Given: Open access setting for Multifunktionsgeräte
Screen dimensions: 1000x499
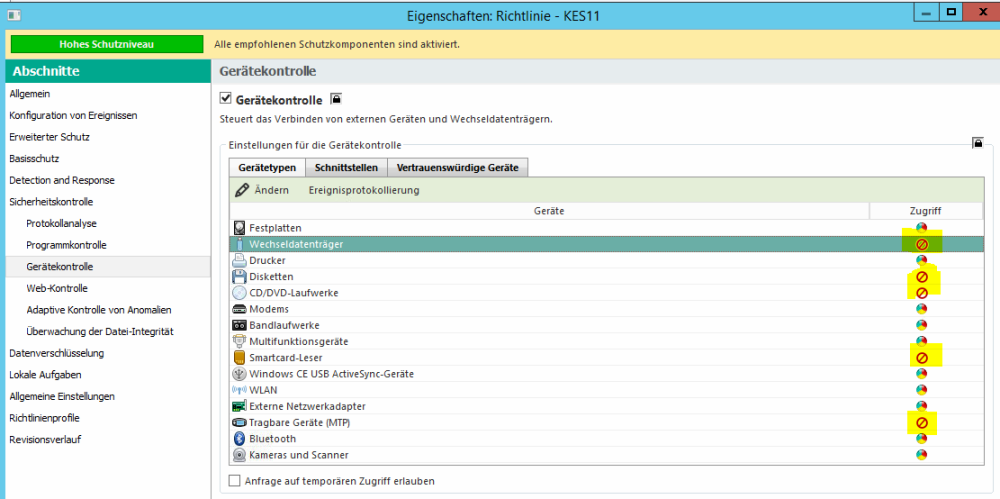Looking at the screenshot, I should pos(921,341).
